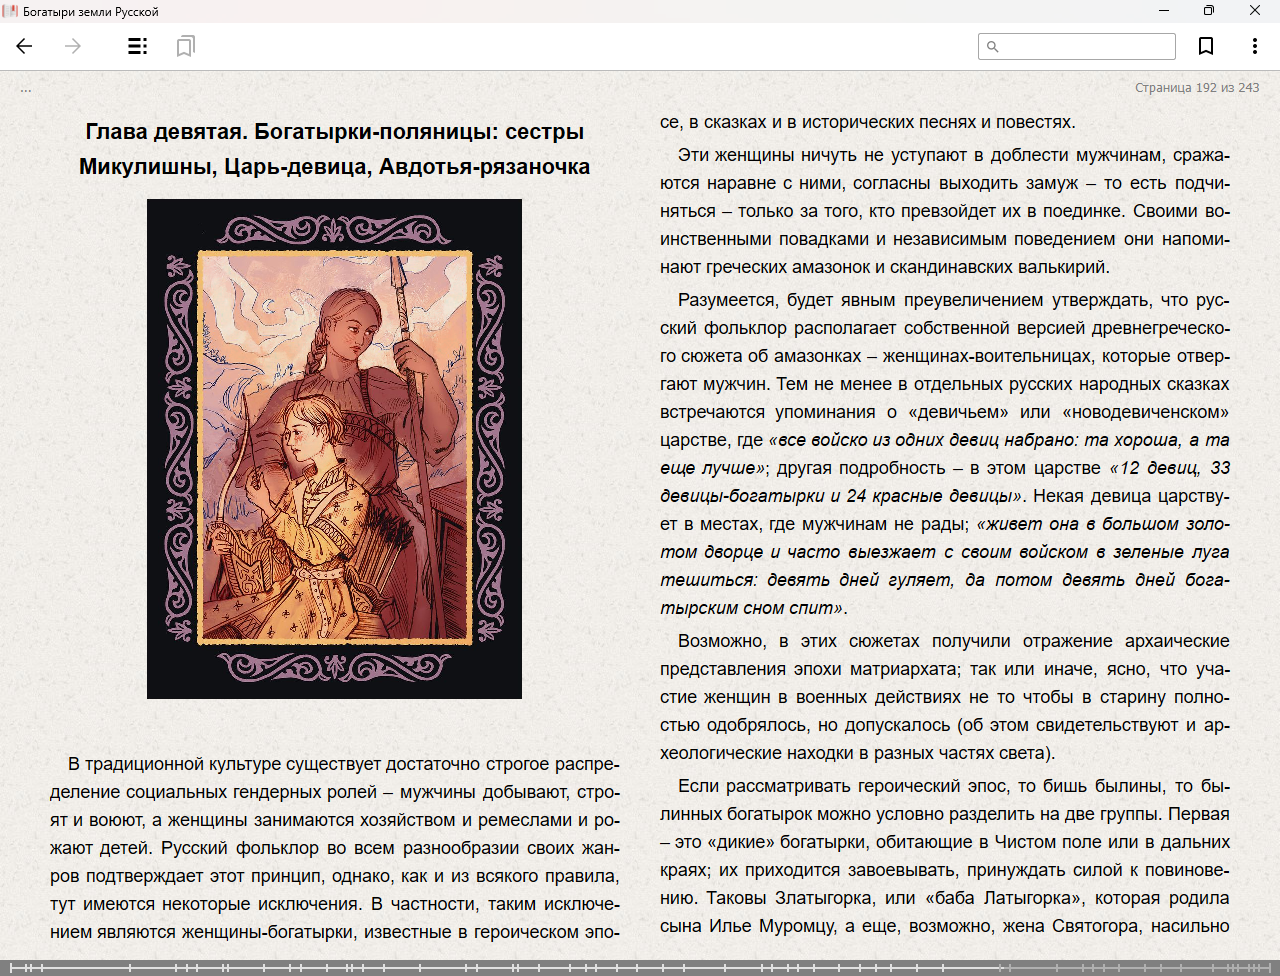Go back with the left arrow
Image resolution: width=1280 pixels, height=976 pixels.
click(x=25, y=46)
